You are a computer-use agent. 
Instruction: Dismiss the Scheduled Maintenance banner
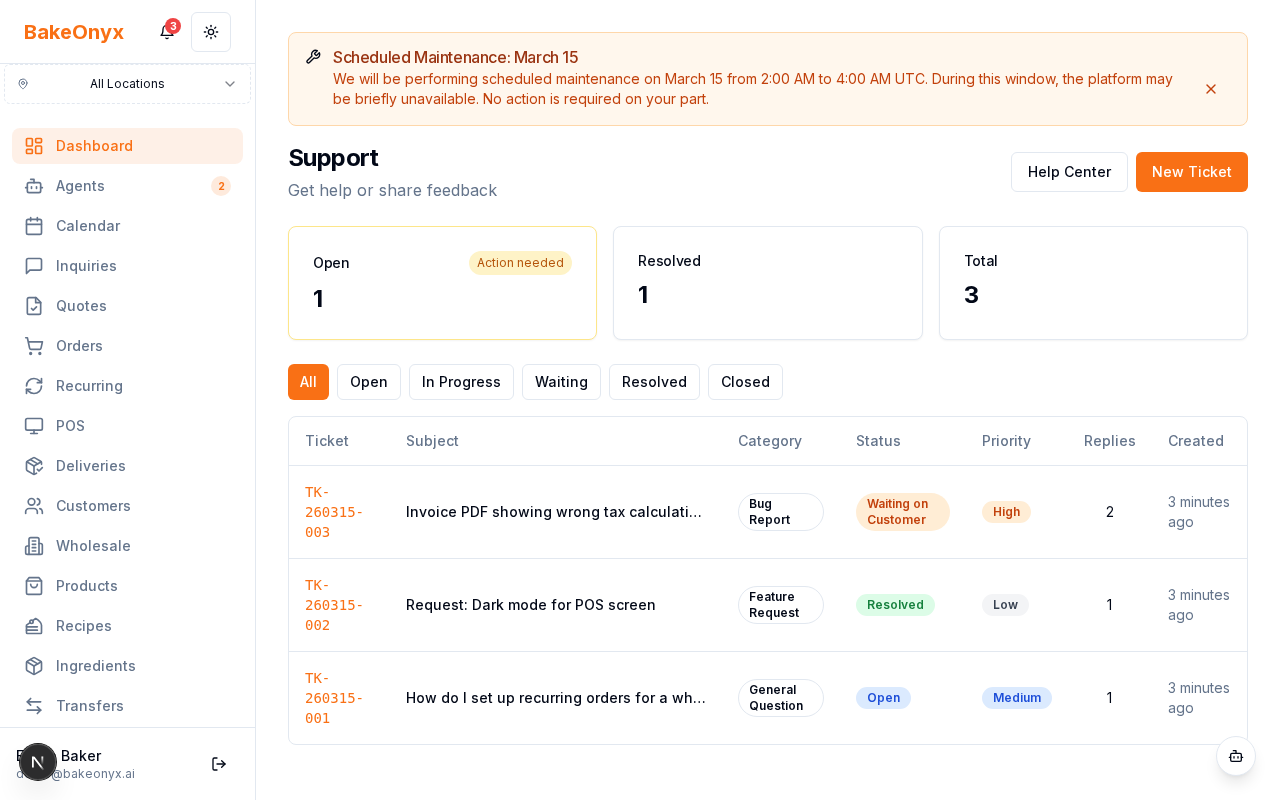click(x=1211, y=89)
